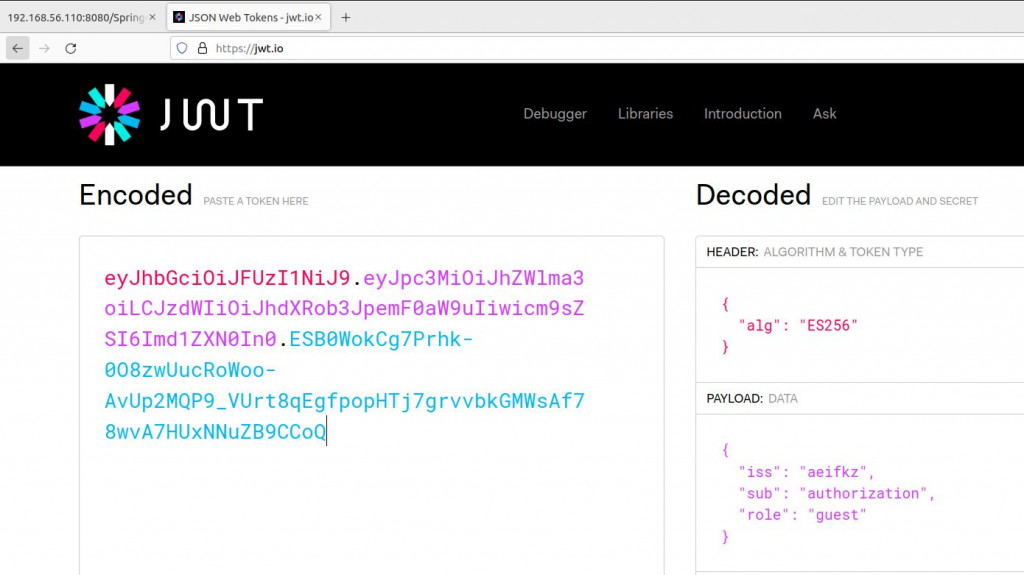The height and width of the screenshot is (575, 1024).
Task: Click the HEADER: ALGORITHM & TOKEN TYPE label
Action: (x=814, y=252)
